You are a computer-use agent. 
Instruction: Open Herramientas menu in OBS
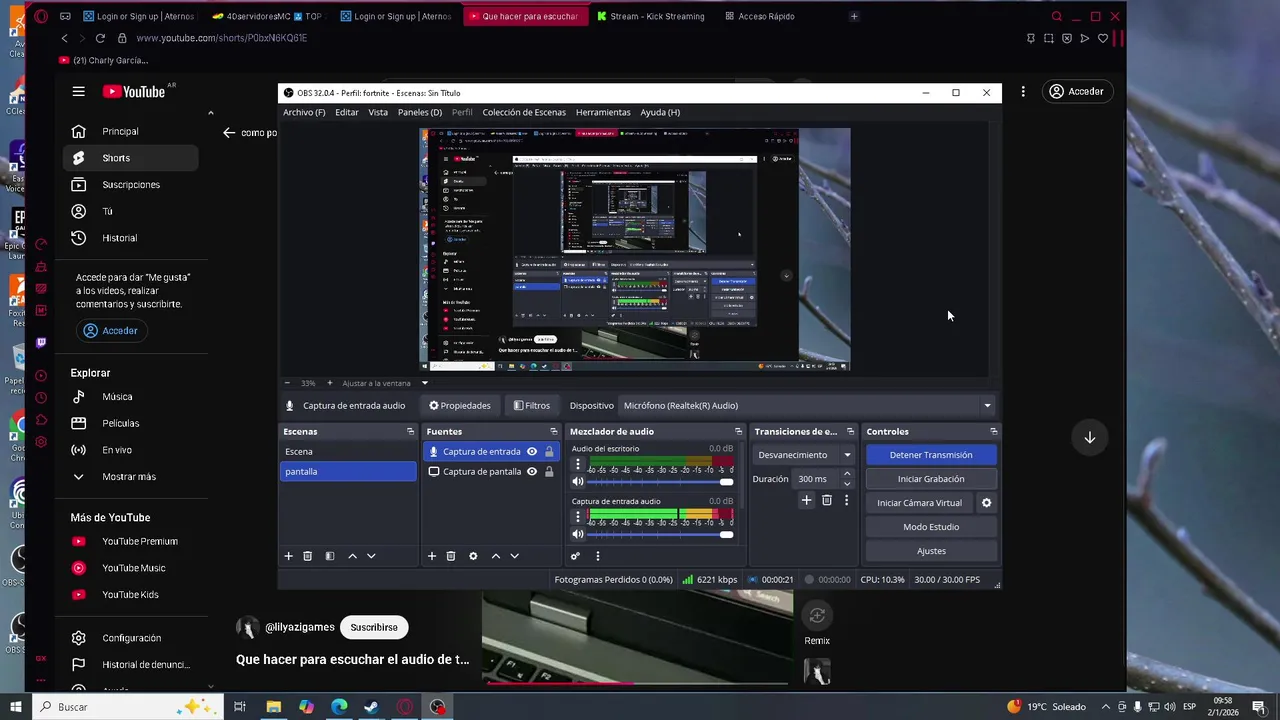[603, 112]
